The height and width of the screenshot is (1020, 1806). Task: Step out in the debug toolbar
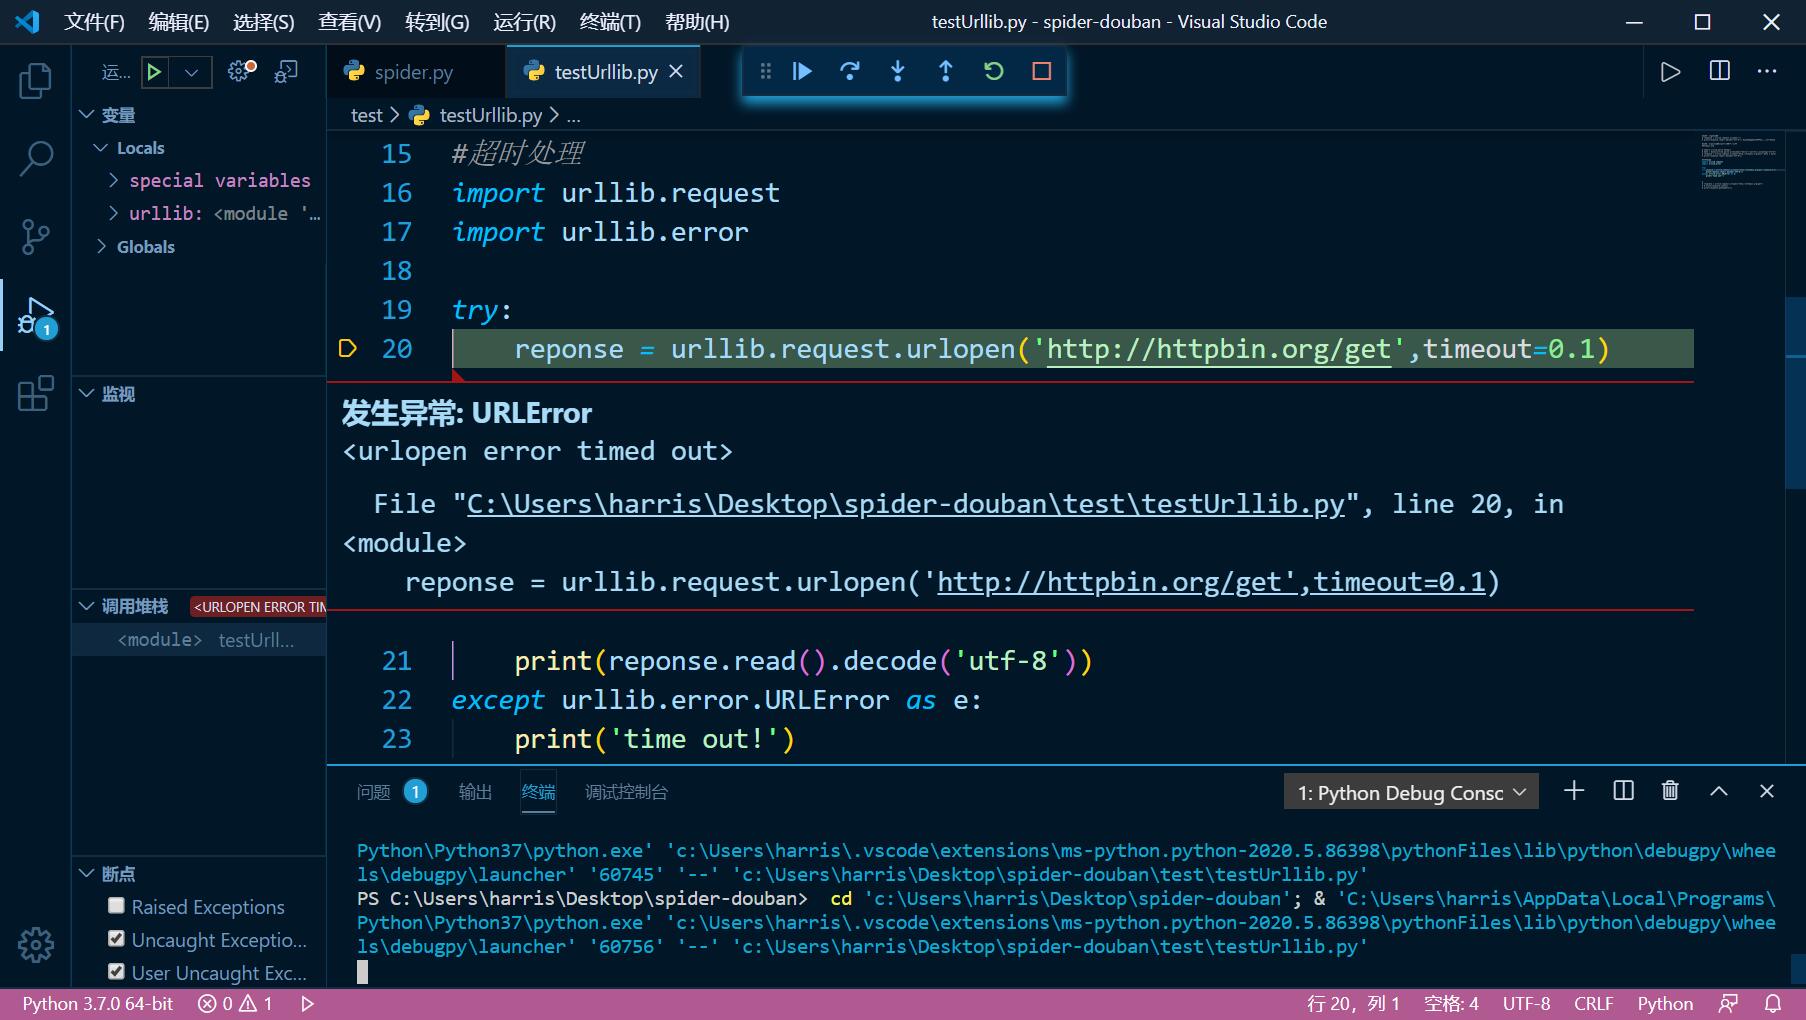tap(946, 71)
